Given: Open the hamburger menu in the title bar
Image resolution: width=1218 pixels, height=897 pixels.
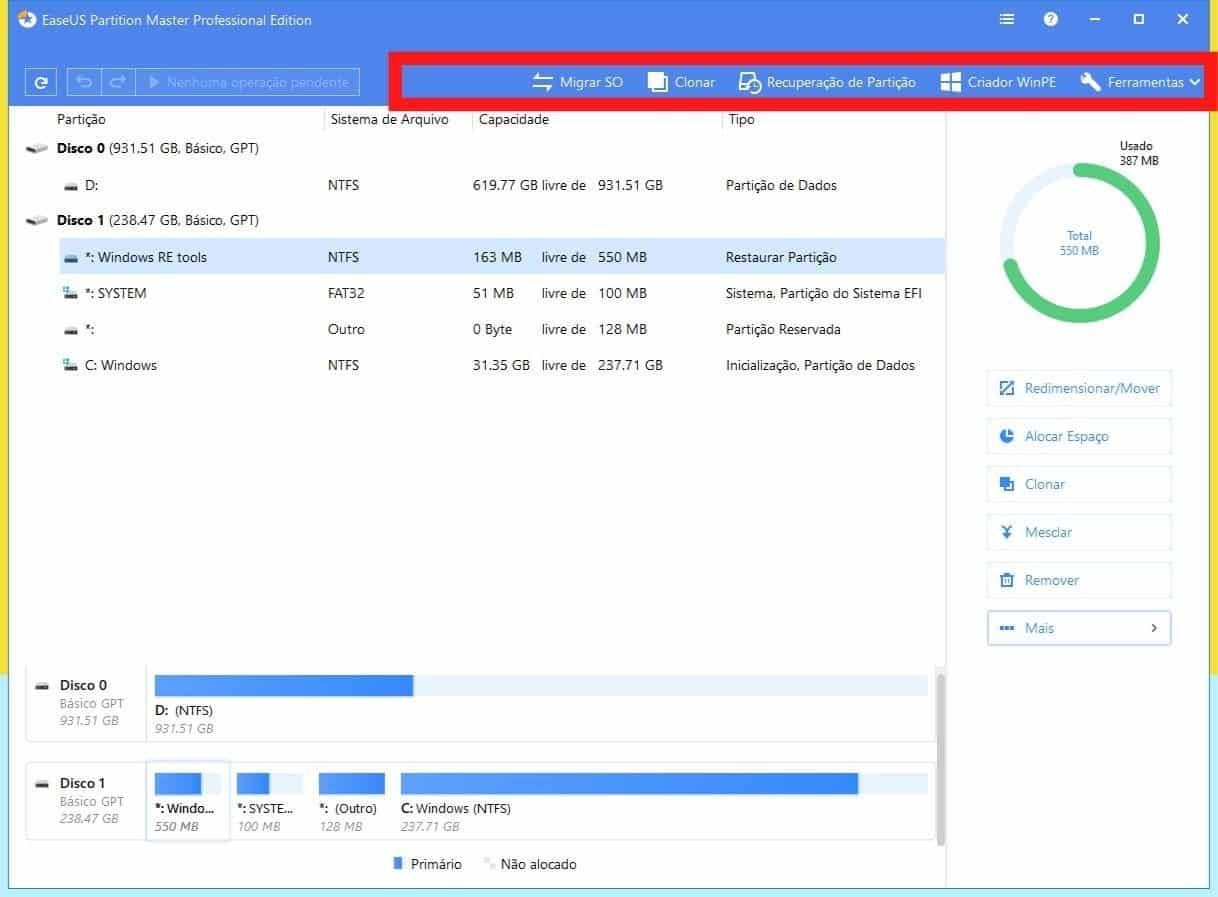Looking at the screenshot, I should point(1006,19).
